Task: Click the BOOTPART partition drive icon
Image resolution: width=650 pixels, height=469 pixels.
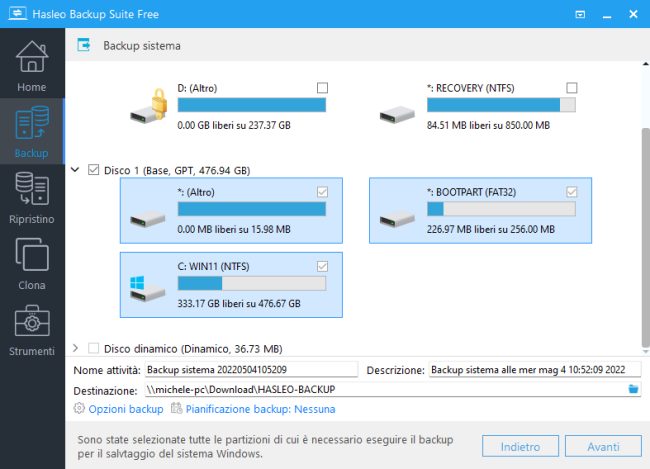Action: click(x=397, y=218)
